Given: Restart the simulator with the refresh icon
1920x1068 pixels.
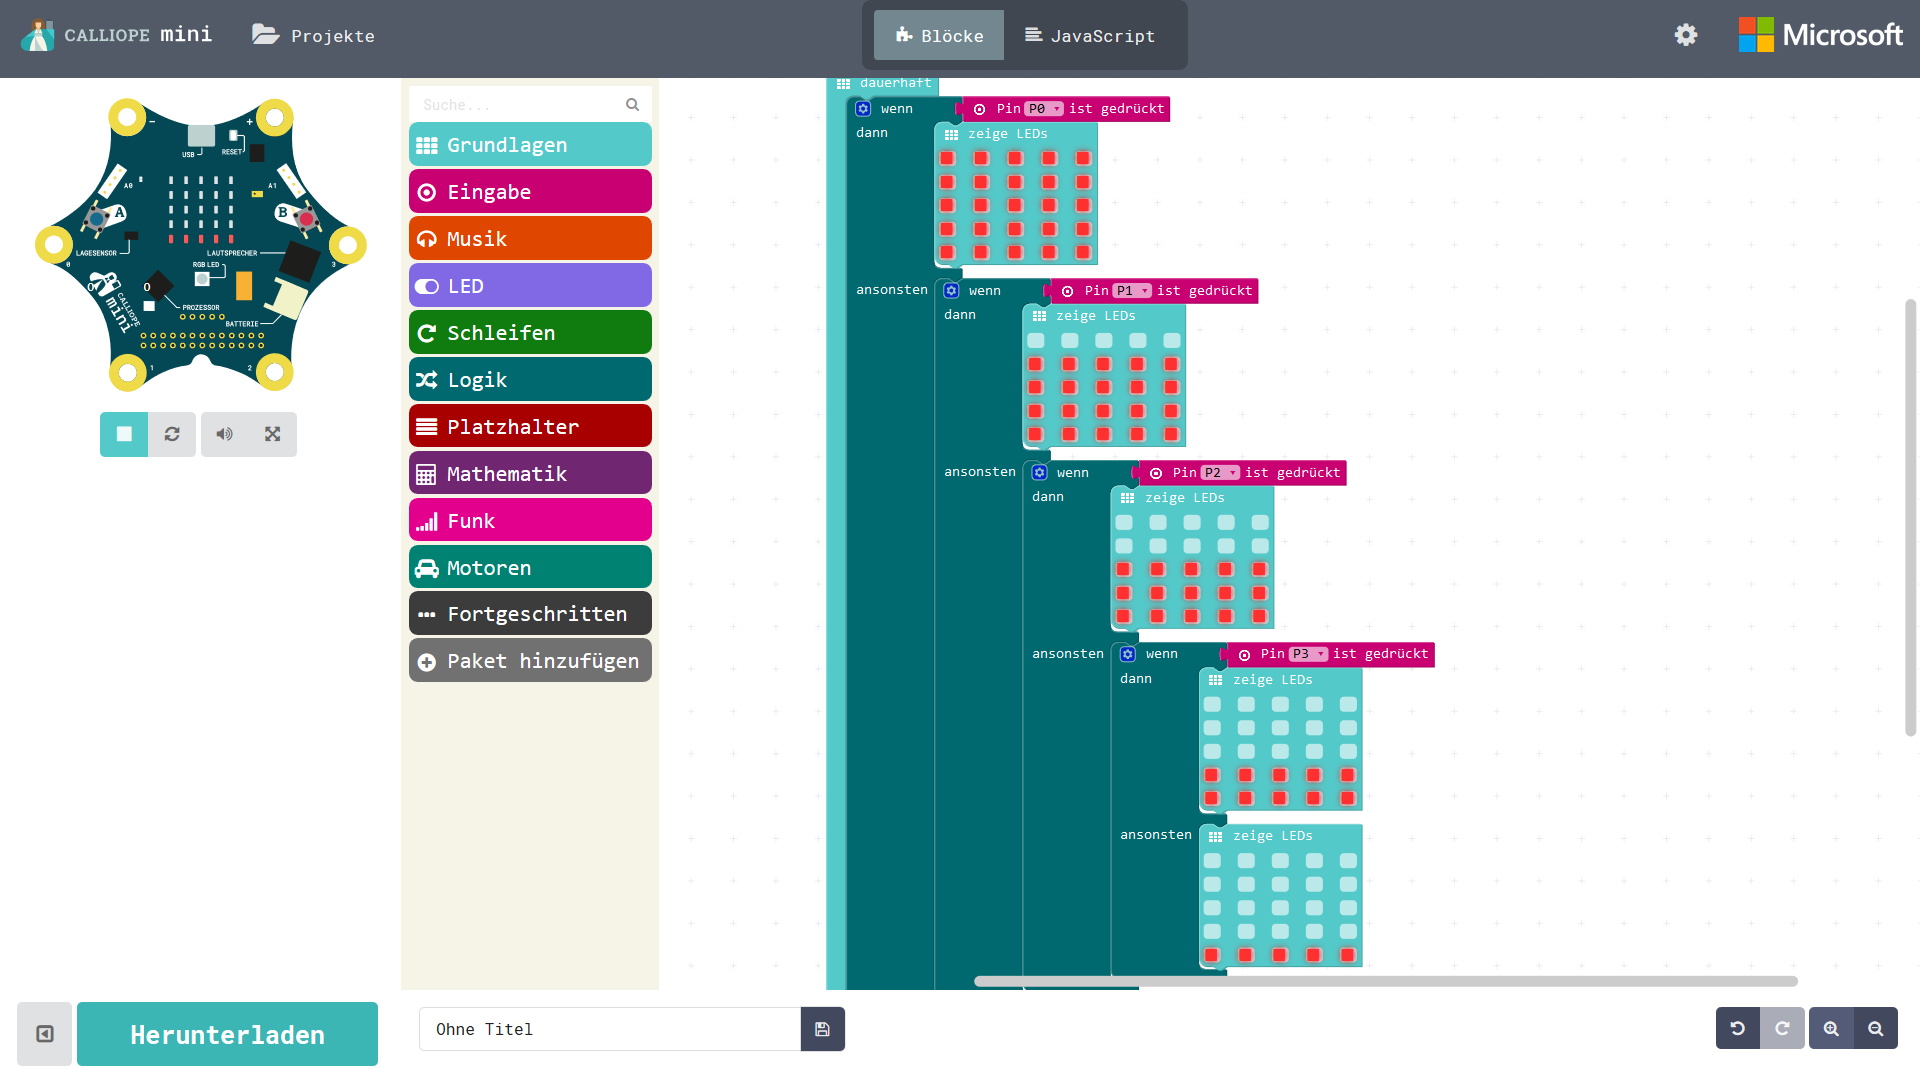Looking at the screenshot, I should 172,434.
